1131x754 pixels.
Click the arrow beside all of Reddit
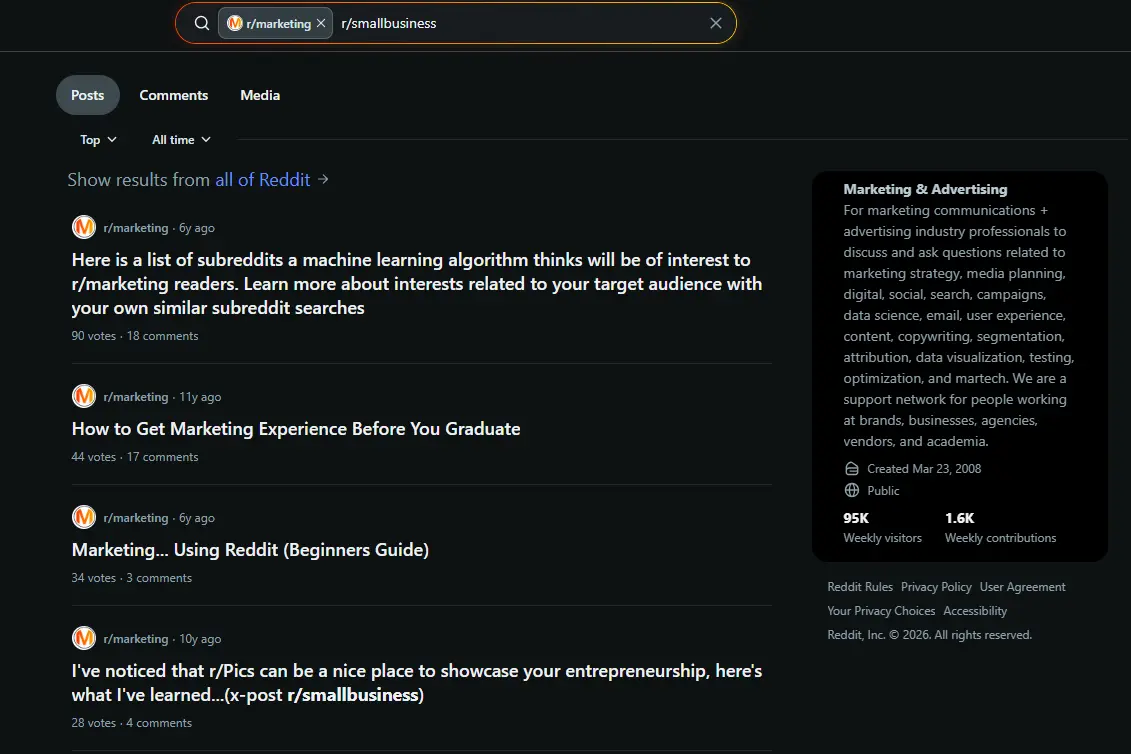(323, 179)
